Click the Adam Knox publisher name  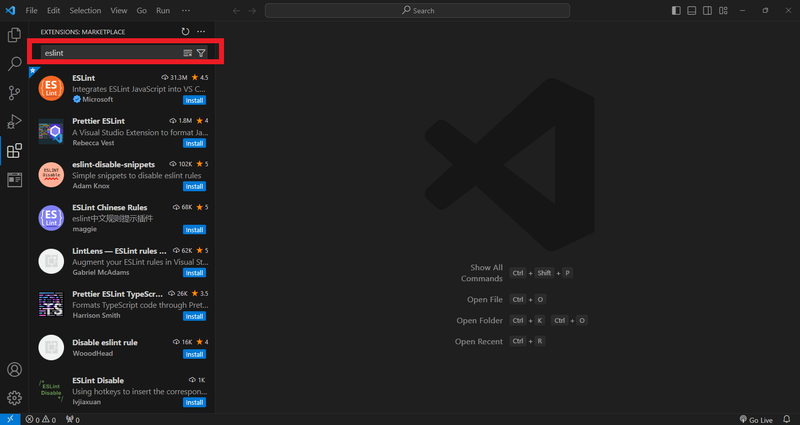coord(91,186)
